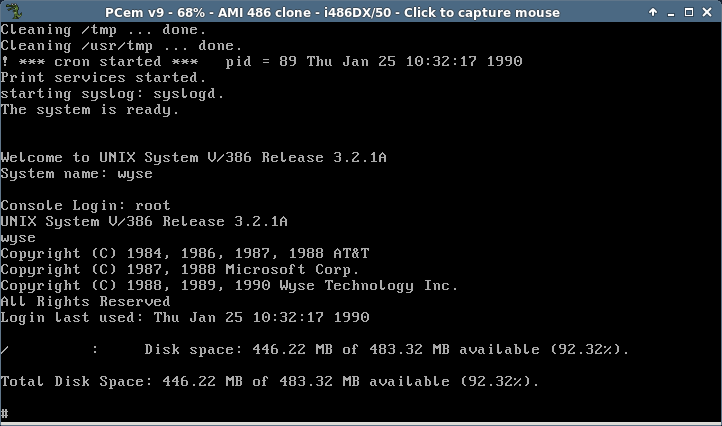Click the 'Welcome to UNIX System V/386' line
The image size is (722, 426).
193,158
